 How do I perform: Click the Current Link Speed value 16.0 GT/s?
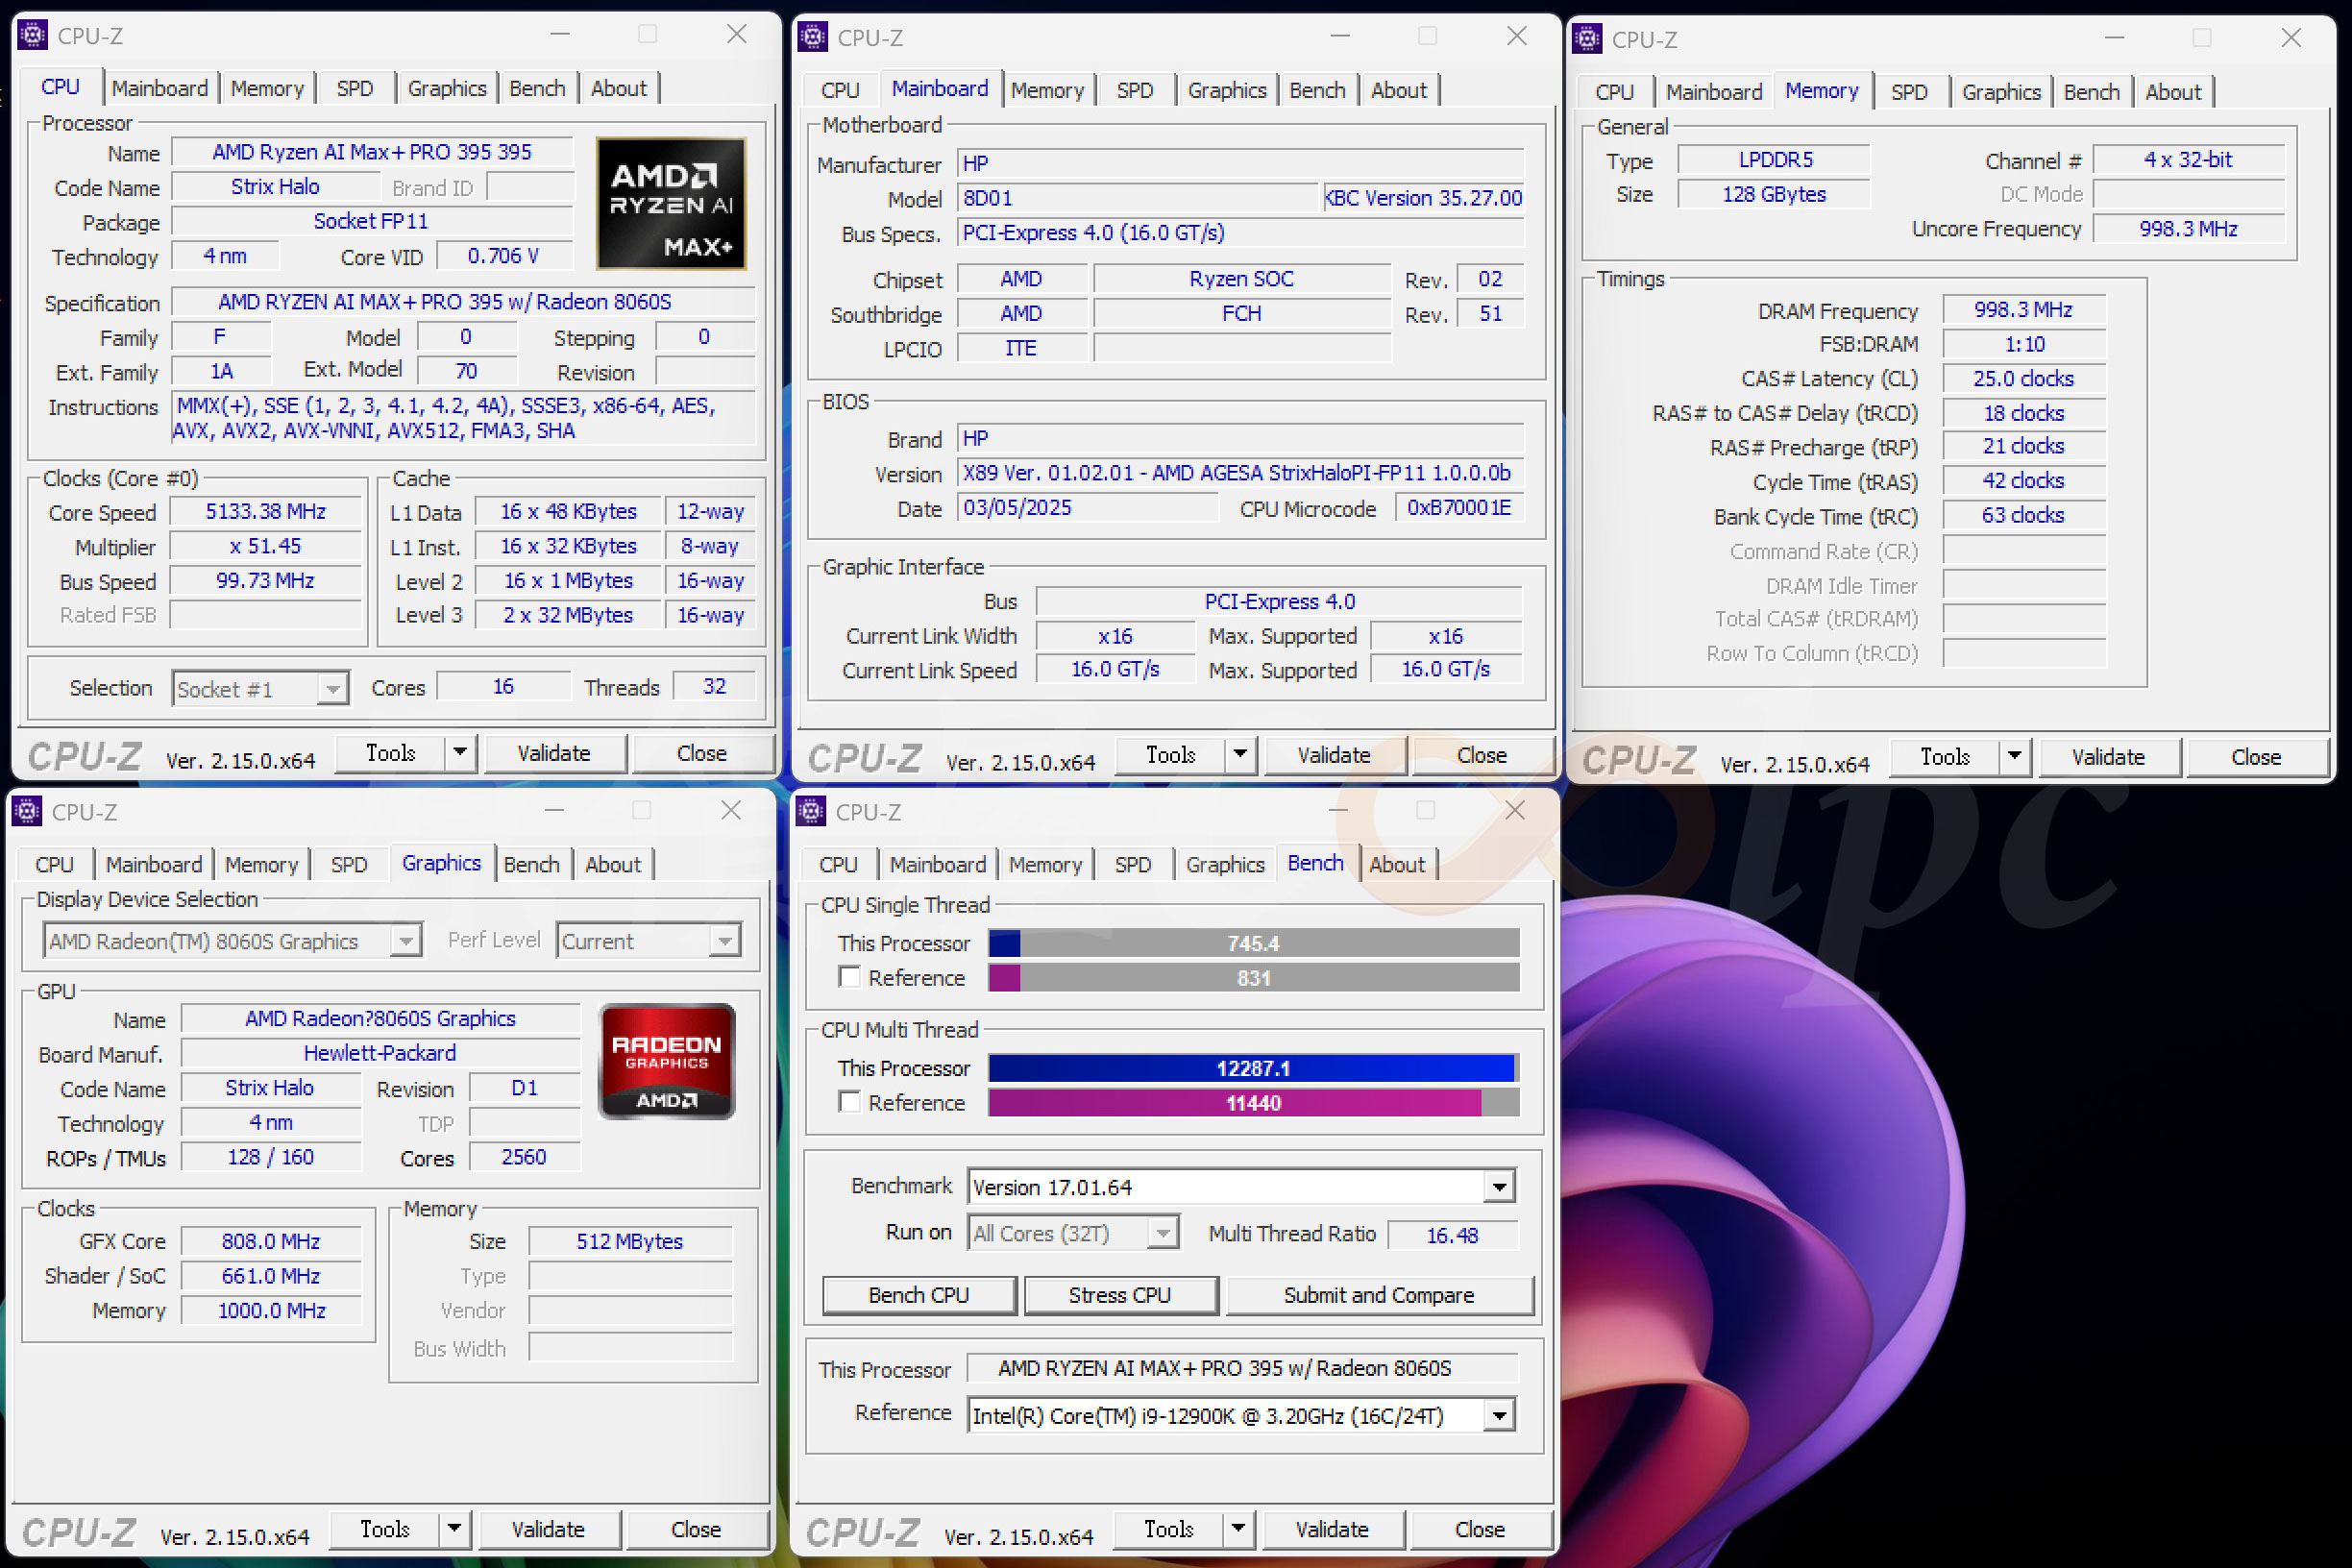click(x=1116, y=669)
